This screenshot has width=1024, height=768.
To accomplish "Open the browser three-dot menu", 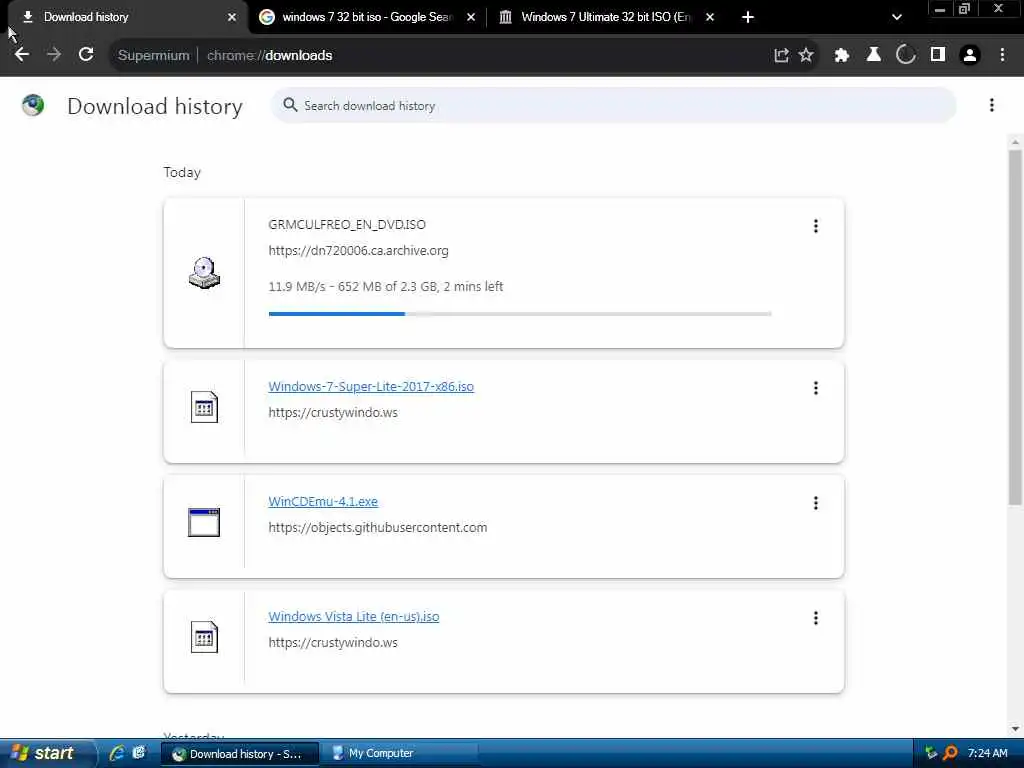I will [1002, 56].
